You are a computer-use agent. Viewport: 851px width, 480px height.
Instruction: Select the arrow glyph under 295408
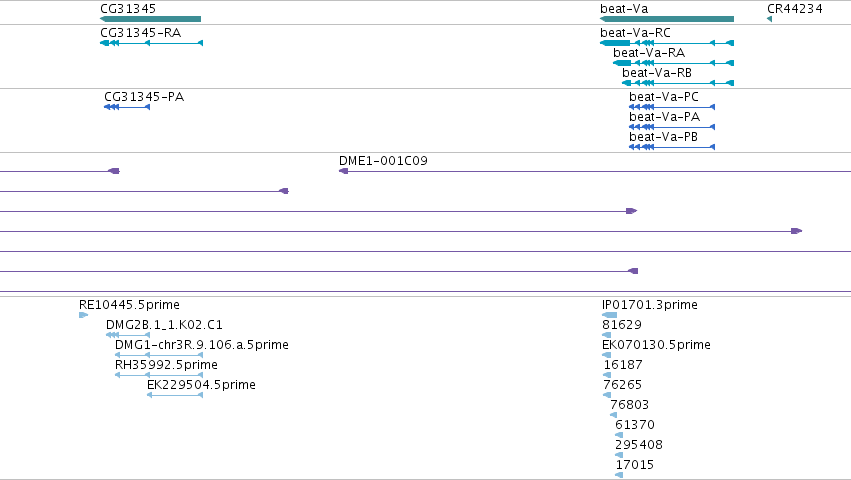coord(619,456)
